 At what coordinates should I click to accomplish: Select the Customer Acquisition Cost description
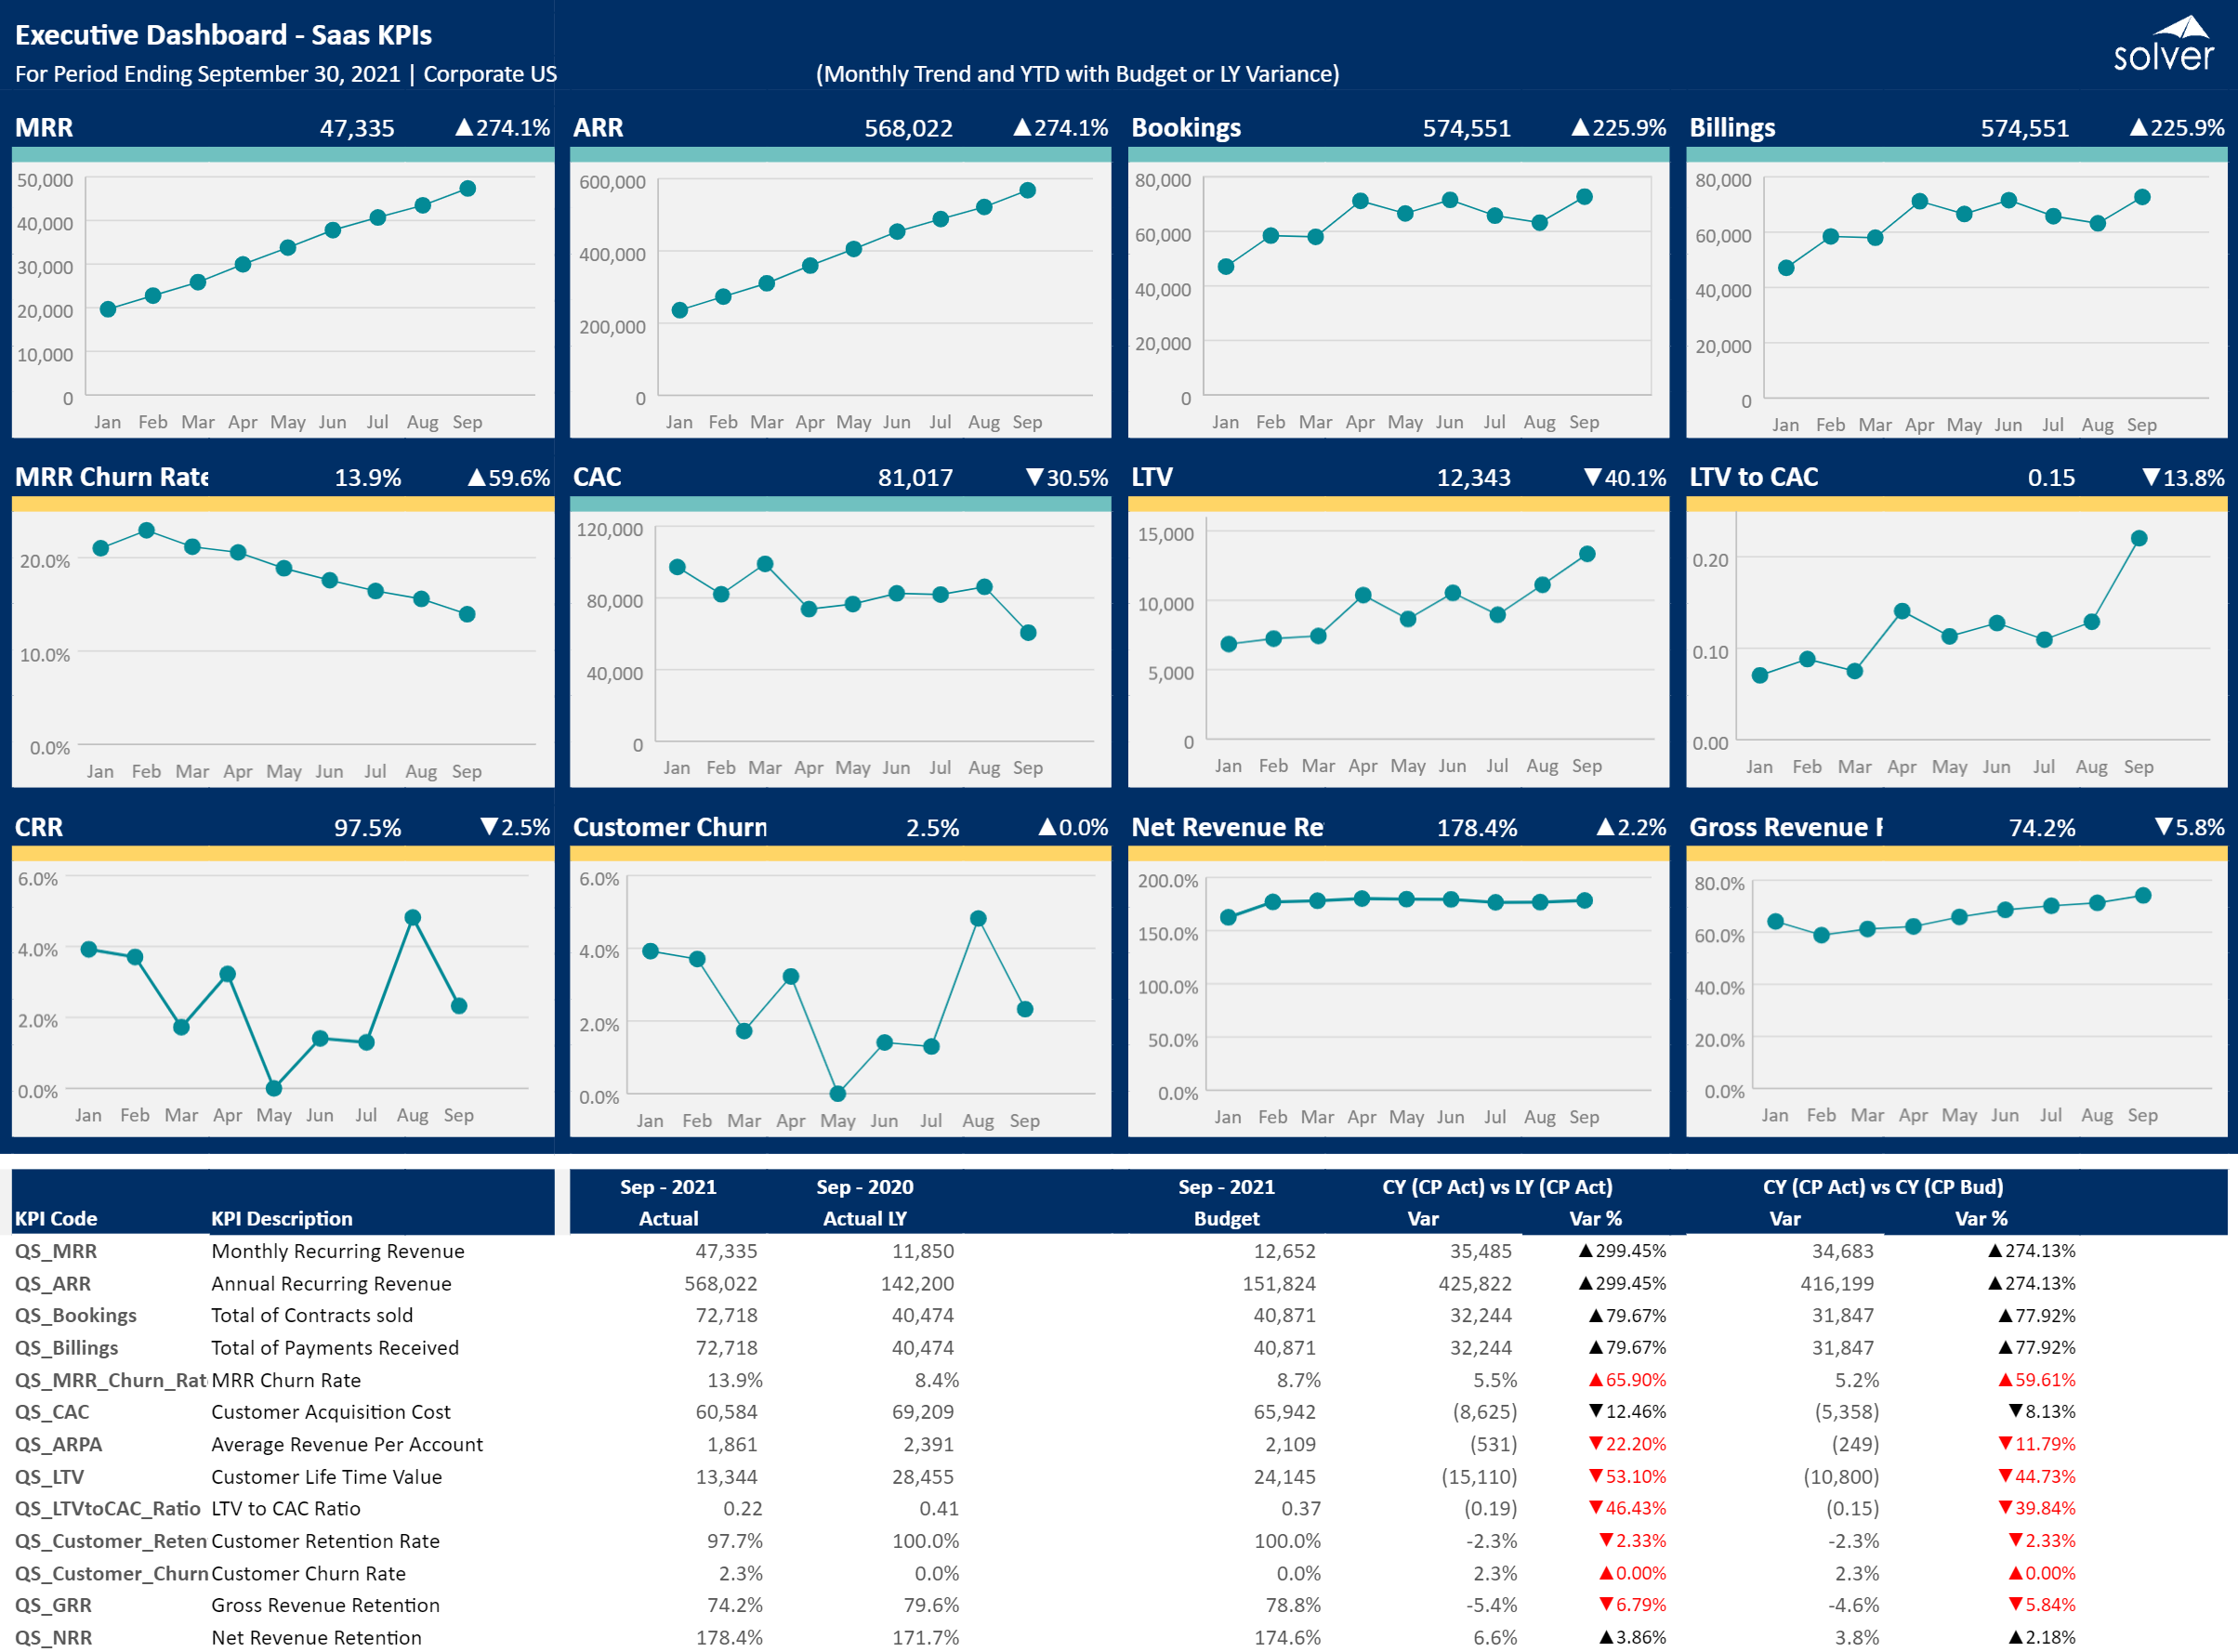(x=331, y=1412)
